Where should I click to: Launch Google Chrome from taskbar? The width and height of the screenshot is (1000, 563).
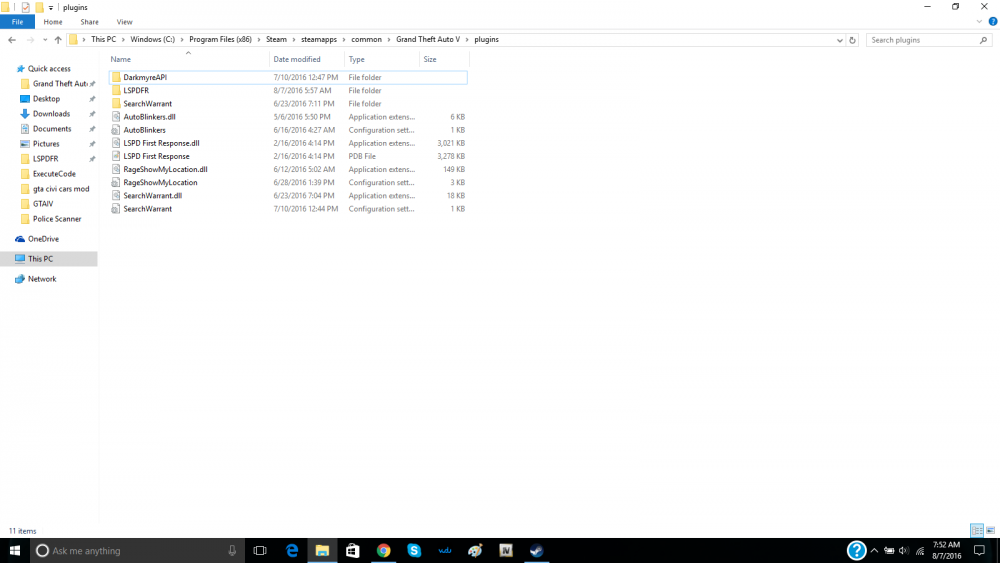tap(383, 550)
